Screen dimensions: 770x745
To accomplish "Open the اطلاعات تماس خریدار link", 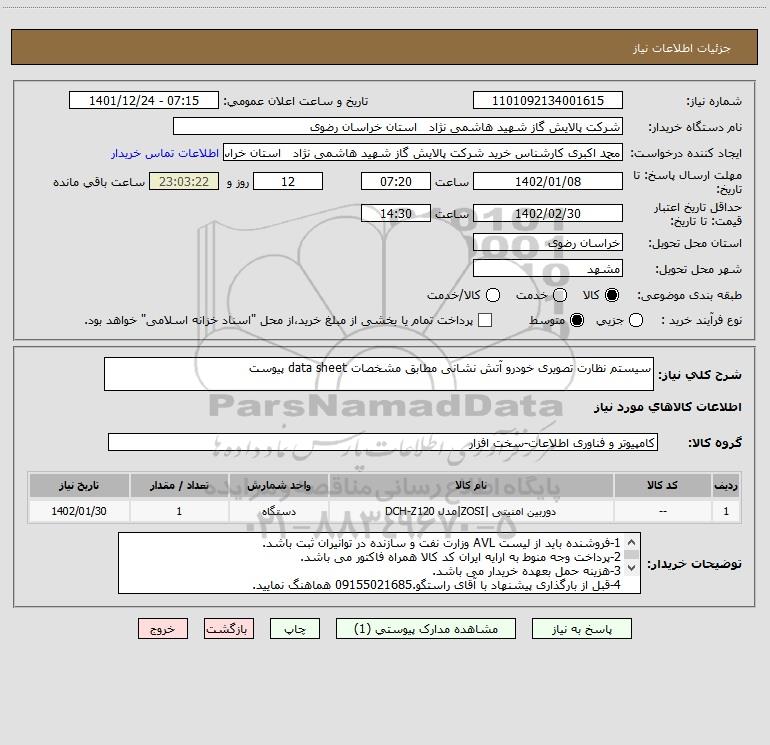I will [165, 153].
